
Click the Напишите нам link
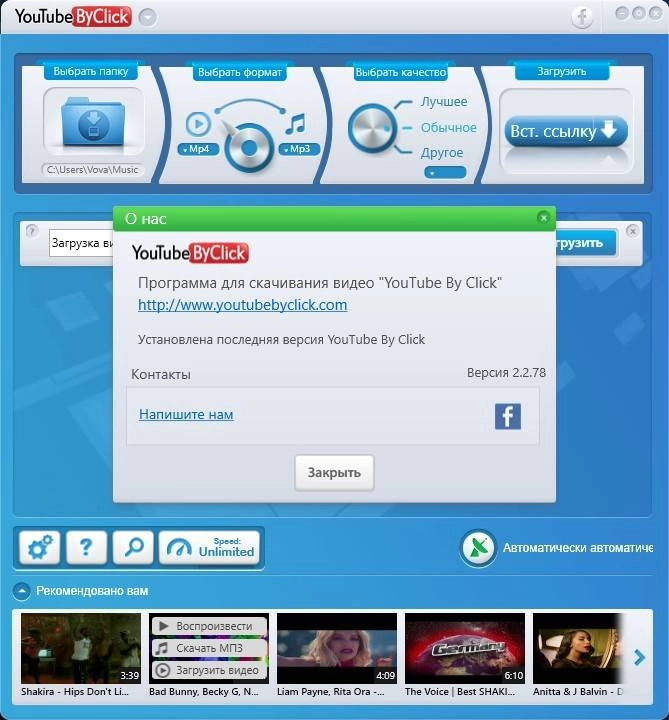pyautogui.click(x=186, y=414)
